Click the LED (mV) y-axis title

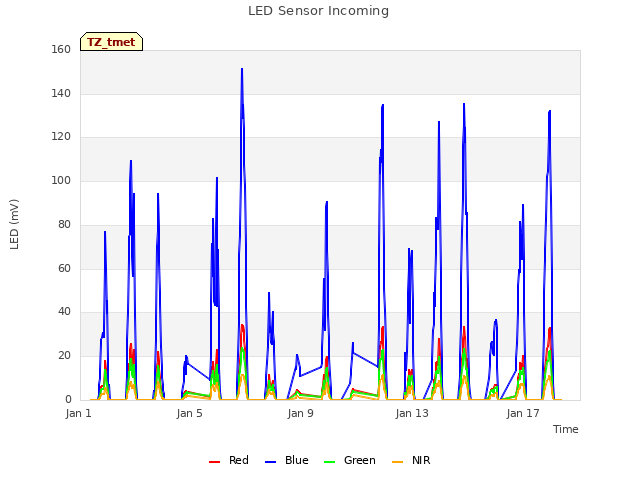click(14, 224)
